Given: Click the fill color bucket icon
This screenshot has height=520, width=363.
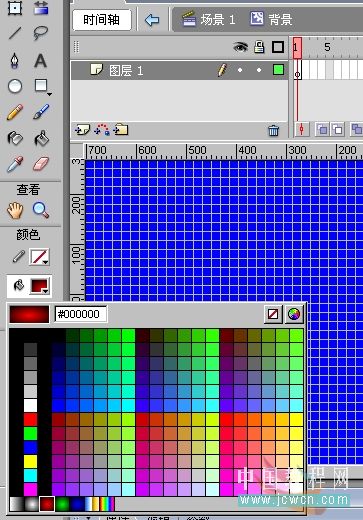Looking at the screenshot, I should click(18, 285).
